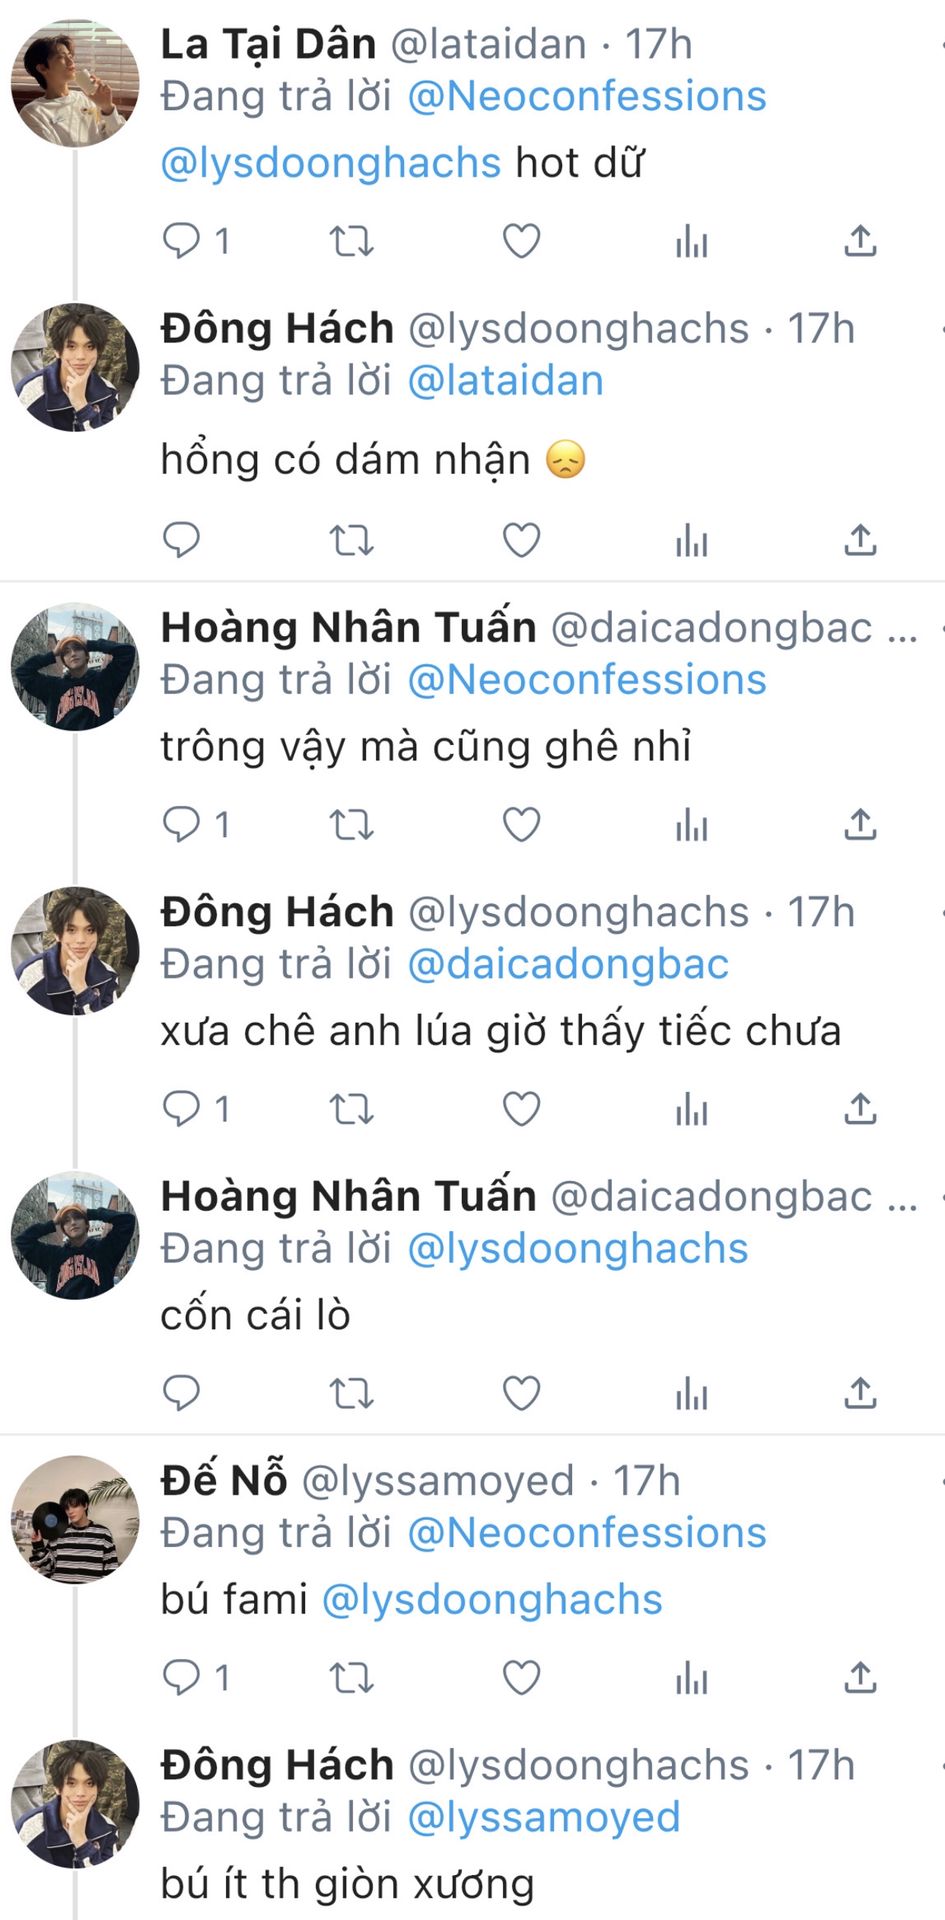The height and width of the screenshot is (1920, 945).
Task: Open @lataidan link under first Đông Hách reply
Action: (x=505, y=381)
